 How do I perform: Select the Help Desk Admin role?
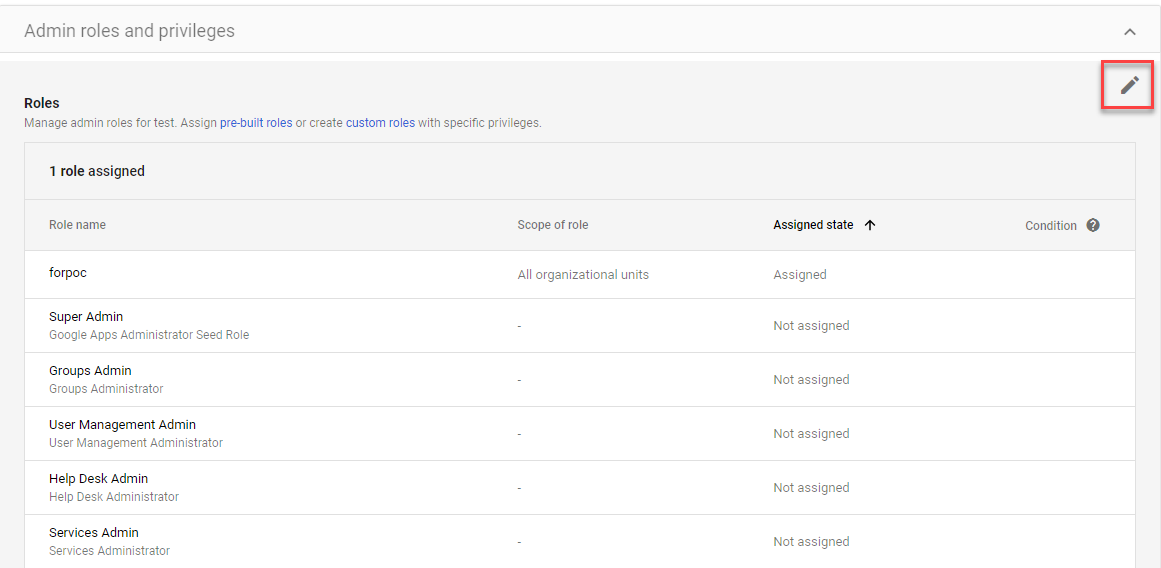pos(98,479)
